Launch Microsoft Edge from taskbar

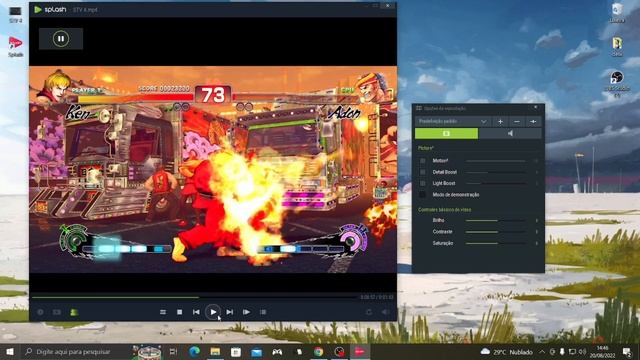coord(194,351)
